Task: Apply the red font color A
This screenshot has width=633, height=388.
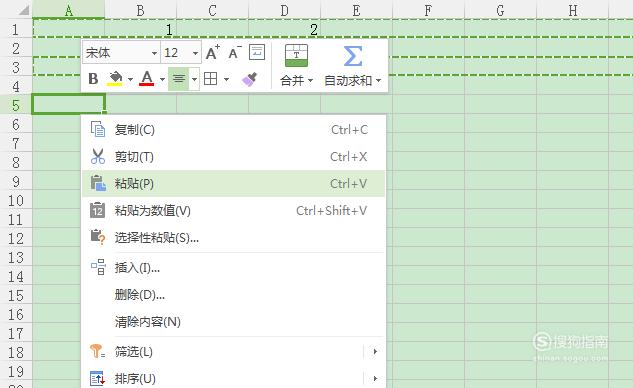Action: pyautogui.click(x=147, y=78)
